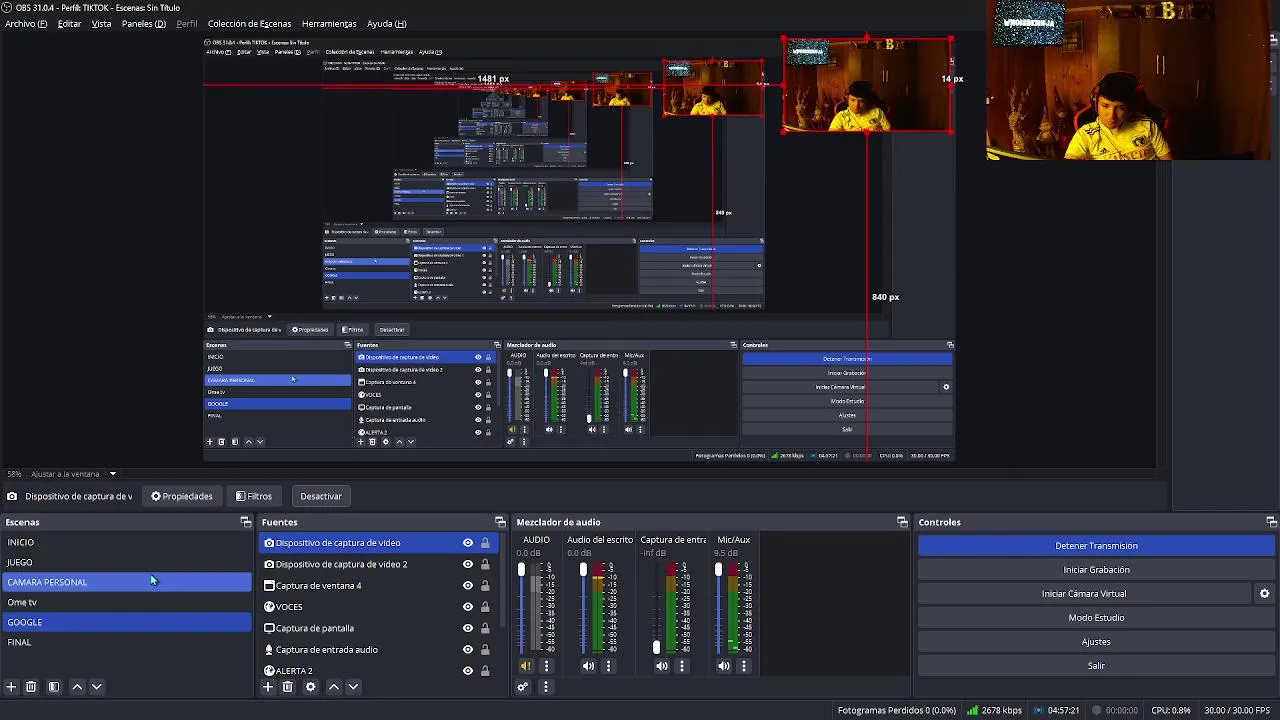Screen dimensions: 1280x720
Task: Hide the Captura de pantalla source
Action: (x=467, y=628)
